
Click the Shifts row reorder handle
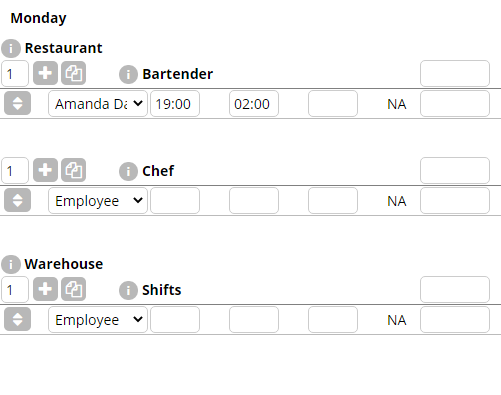pyautogui.click(x=17, y=319)
